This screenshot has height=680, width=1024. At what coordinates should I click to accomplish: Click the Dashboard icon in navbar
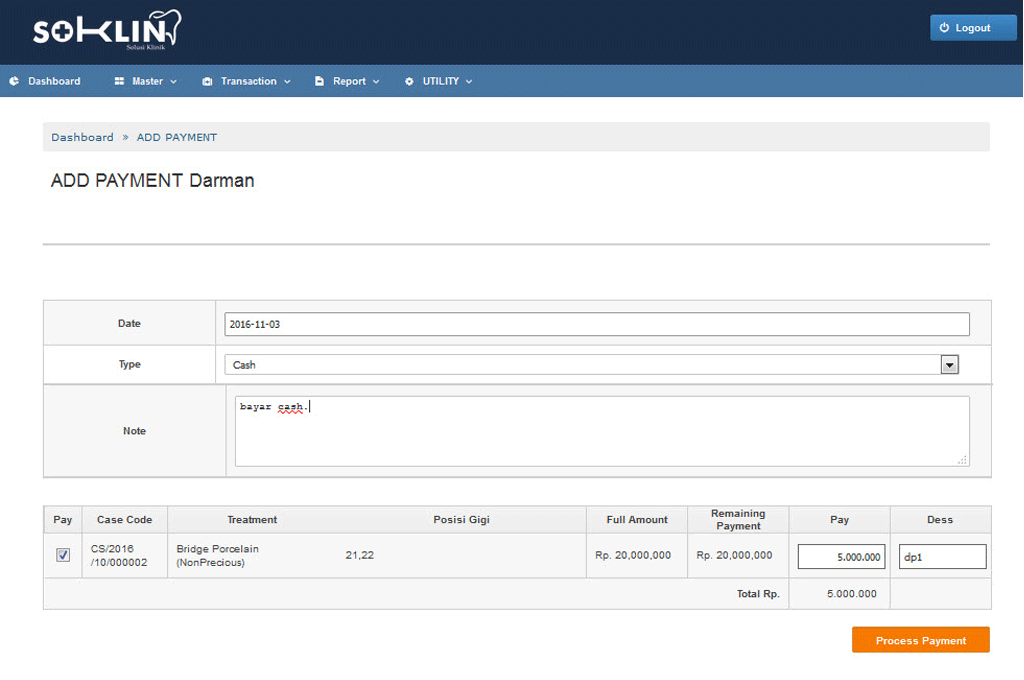[x=14, y=81]
